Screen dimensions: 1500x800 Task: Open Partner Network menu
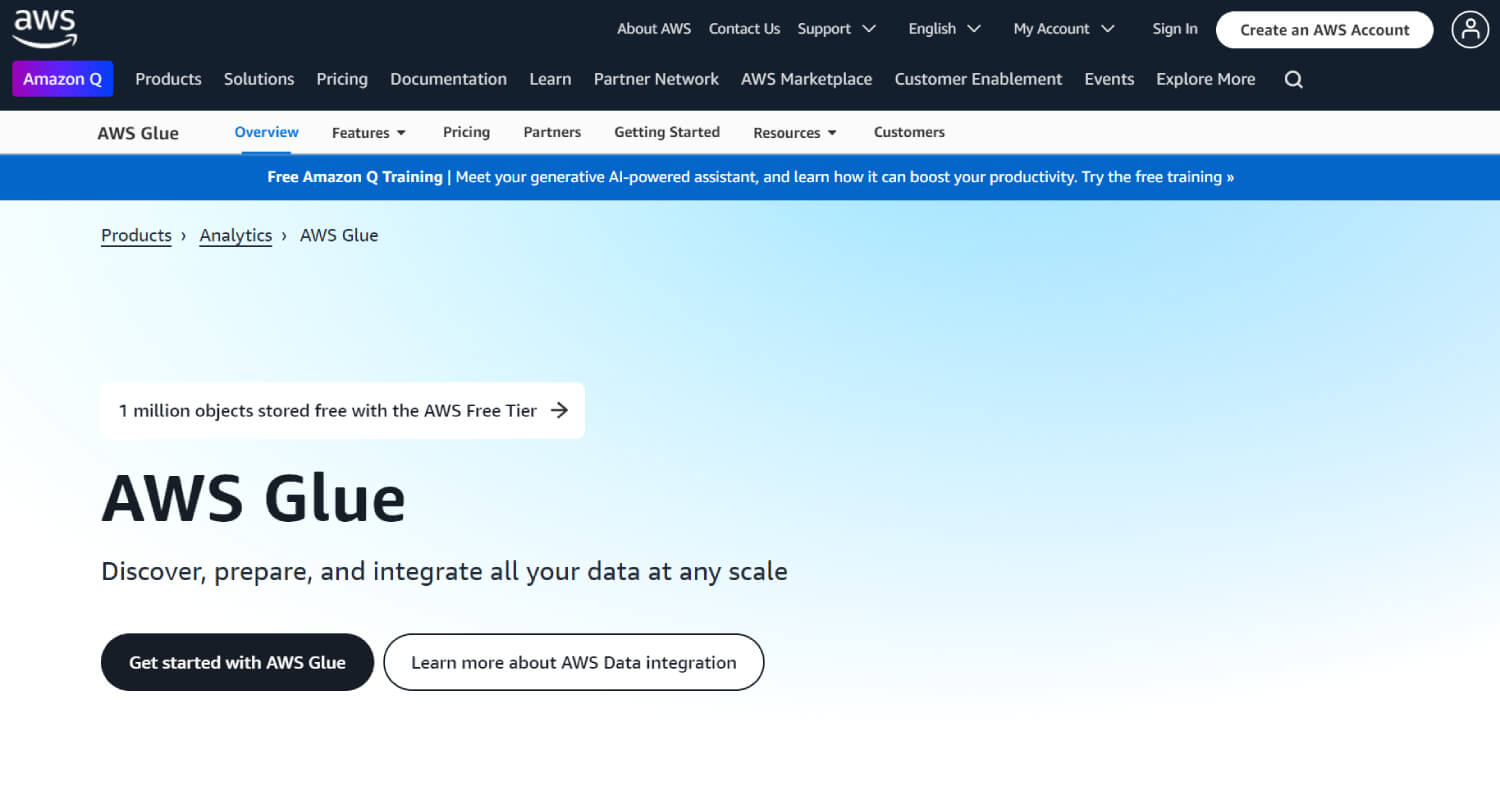(656, 79)
